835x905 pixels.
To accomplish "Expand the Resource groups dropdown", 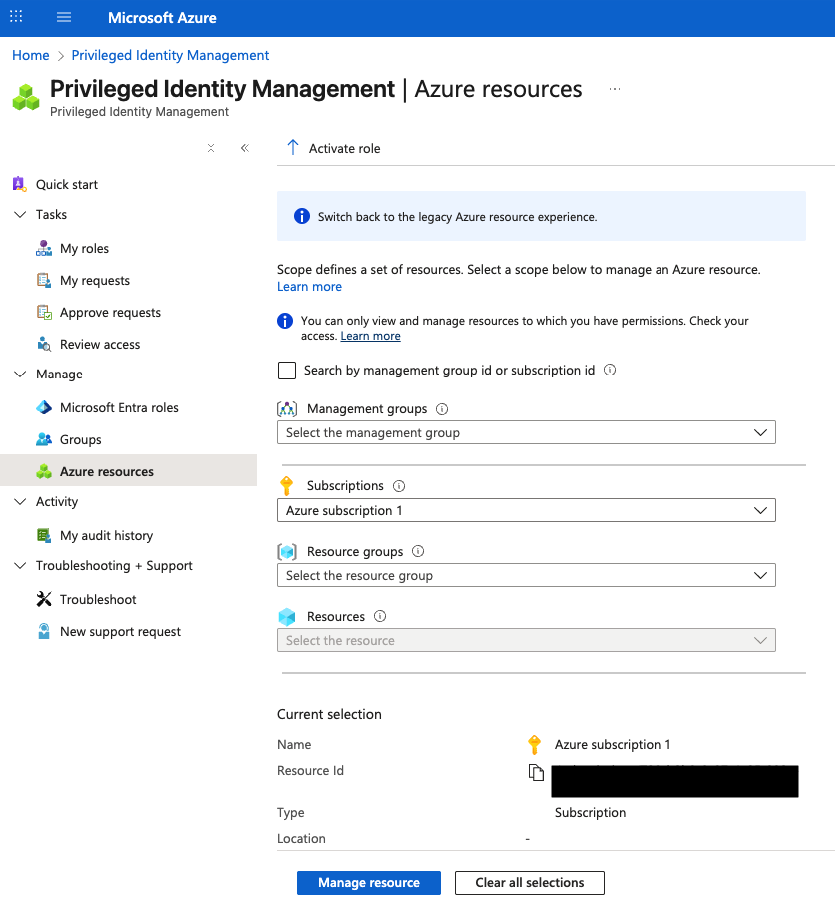I will [x=526, y=576].
